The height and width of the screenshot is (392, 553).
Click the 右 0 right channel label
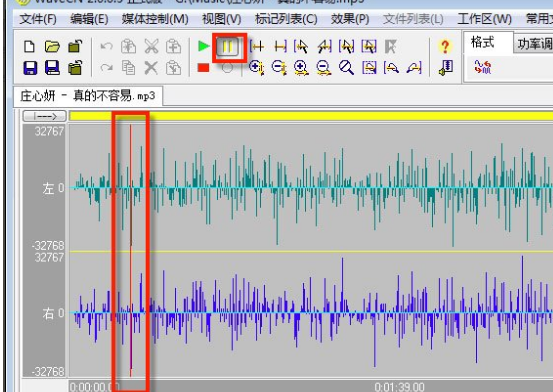pos(53,313)
